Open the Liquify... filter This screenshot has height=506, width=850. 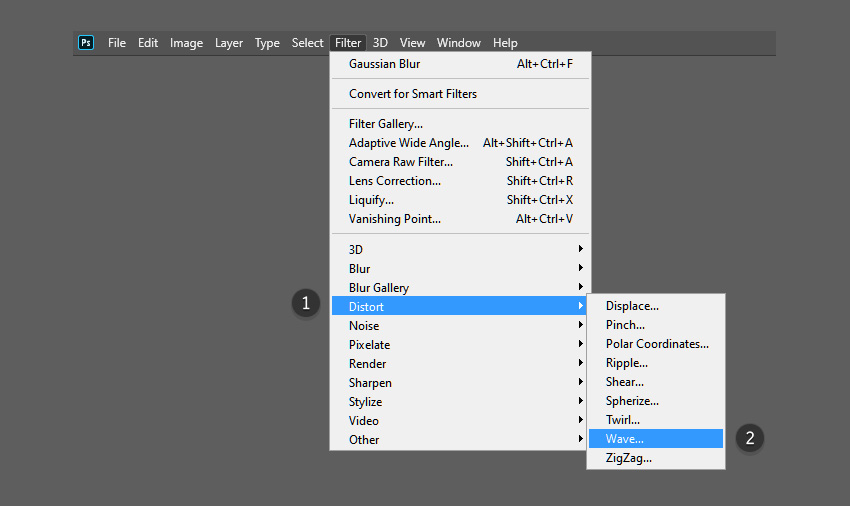click(461, 200)
